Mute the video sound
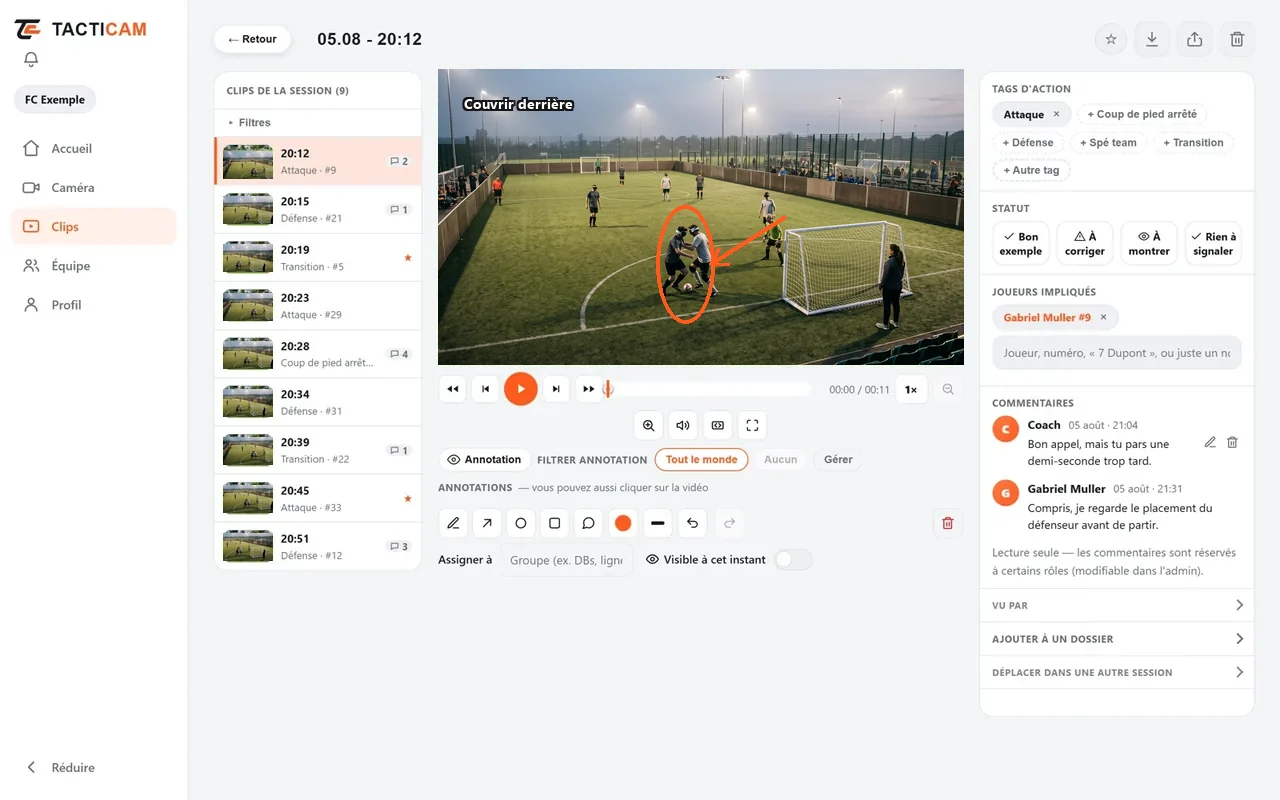This screenshot has height=800, width=1280. click(683, 425)
